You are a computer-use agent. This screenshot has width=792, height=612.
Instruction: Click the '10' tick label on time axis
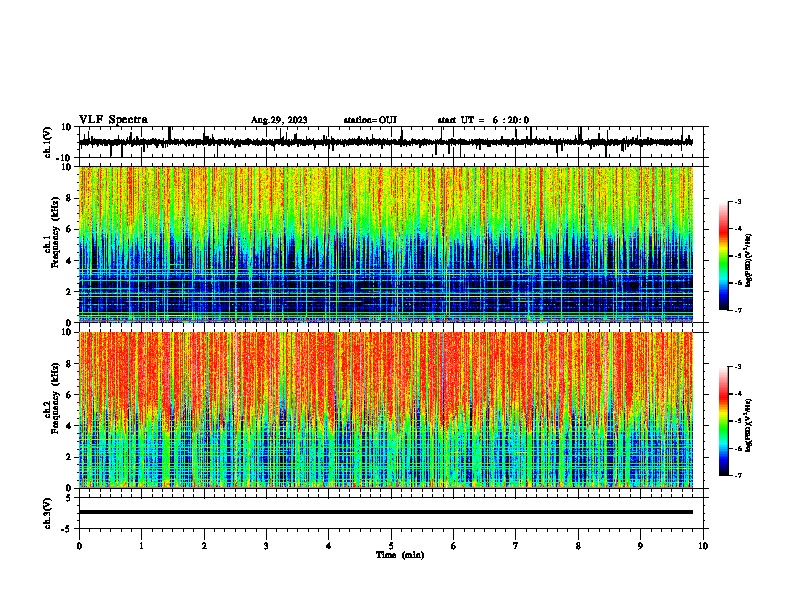point(703,546)
